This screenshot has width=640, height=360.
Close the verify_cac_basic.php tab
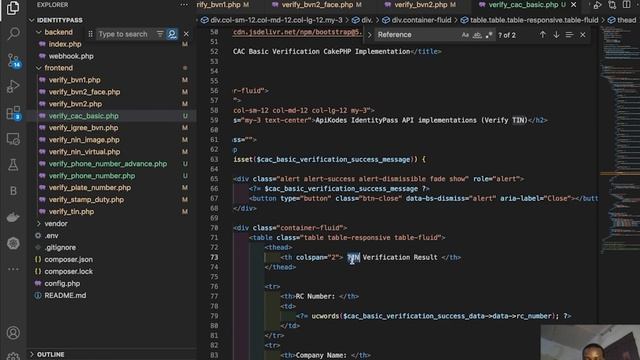click(x=573, y=5)
